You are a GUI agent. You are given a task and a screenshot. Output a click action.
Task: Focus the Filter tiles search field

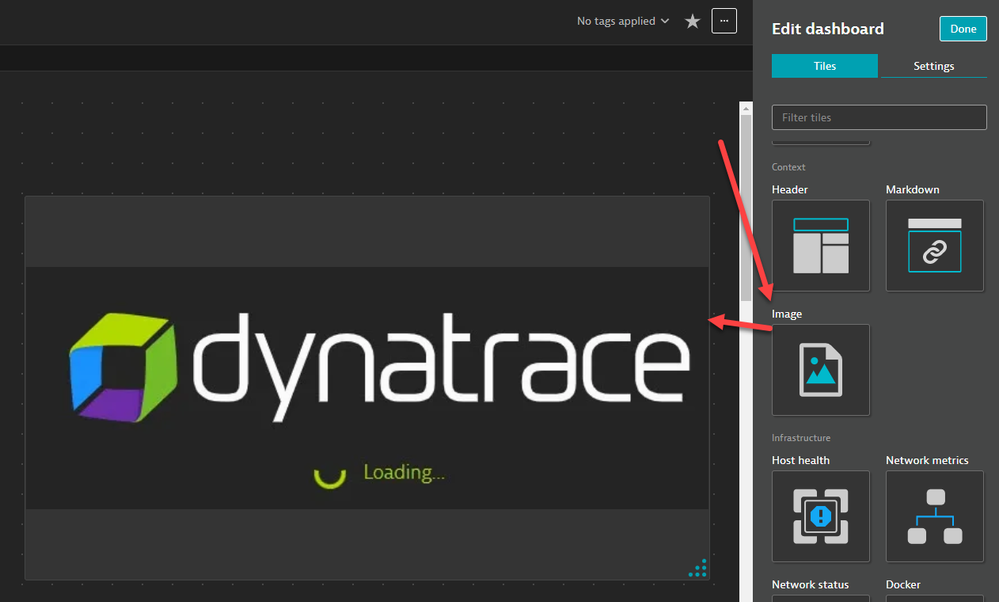click(x=879, y=117)
